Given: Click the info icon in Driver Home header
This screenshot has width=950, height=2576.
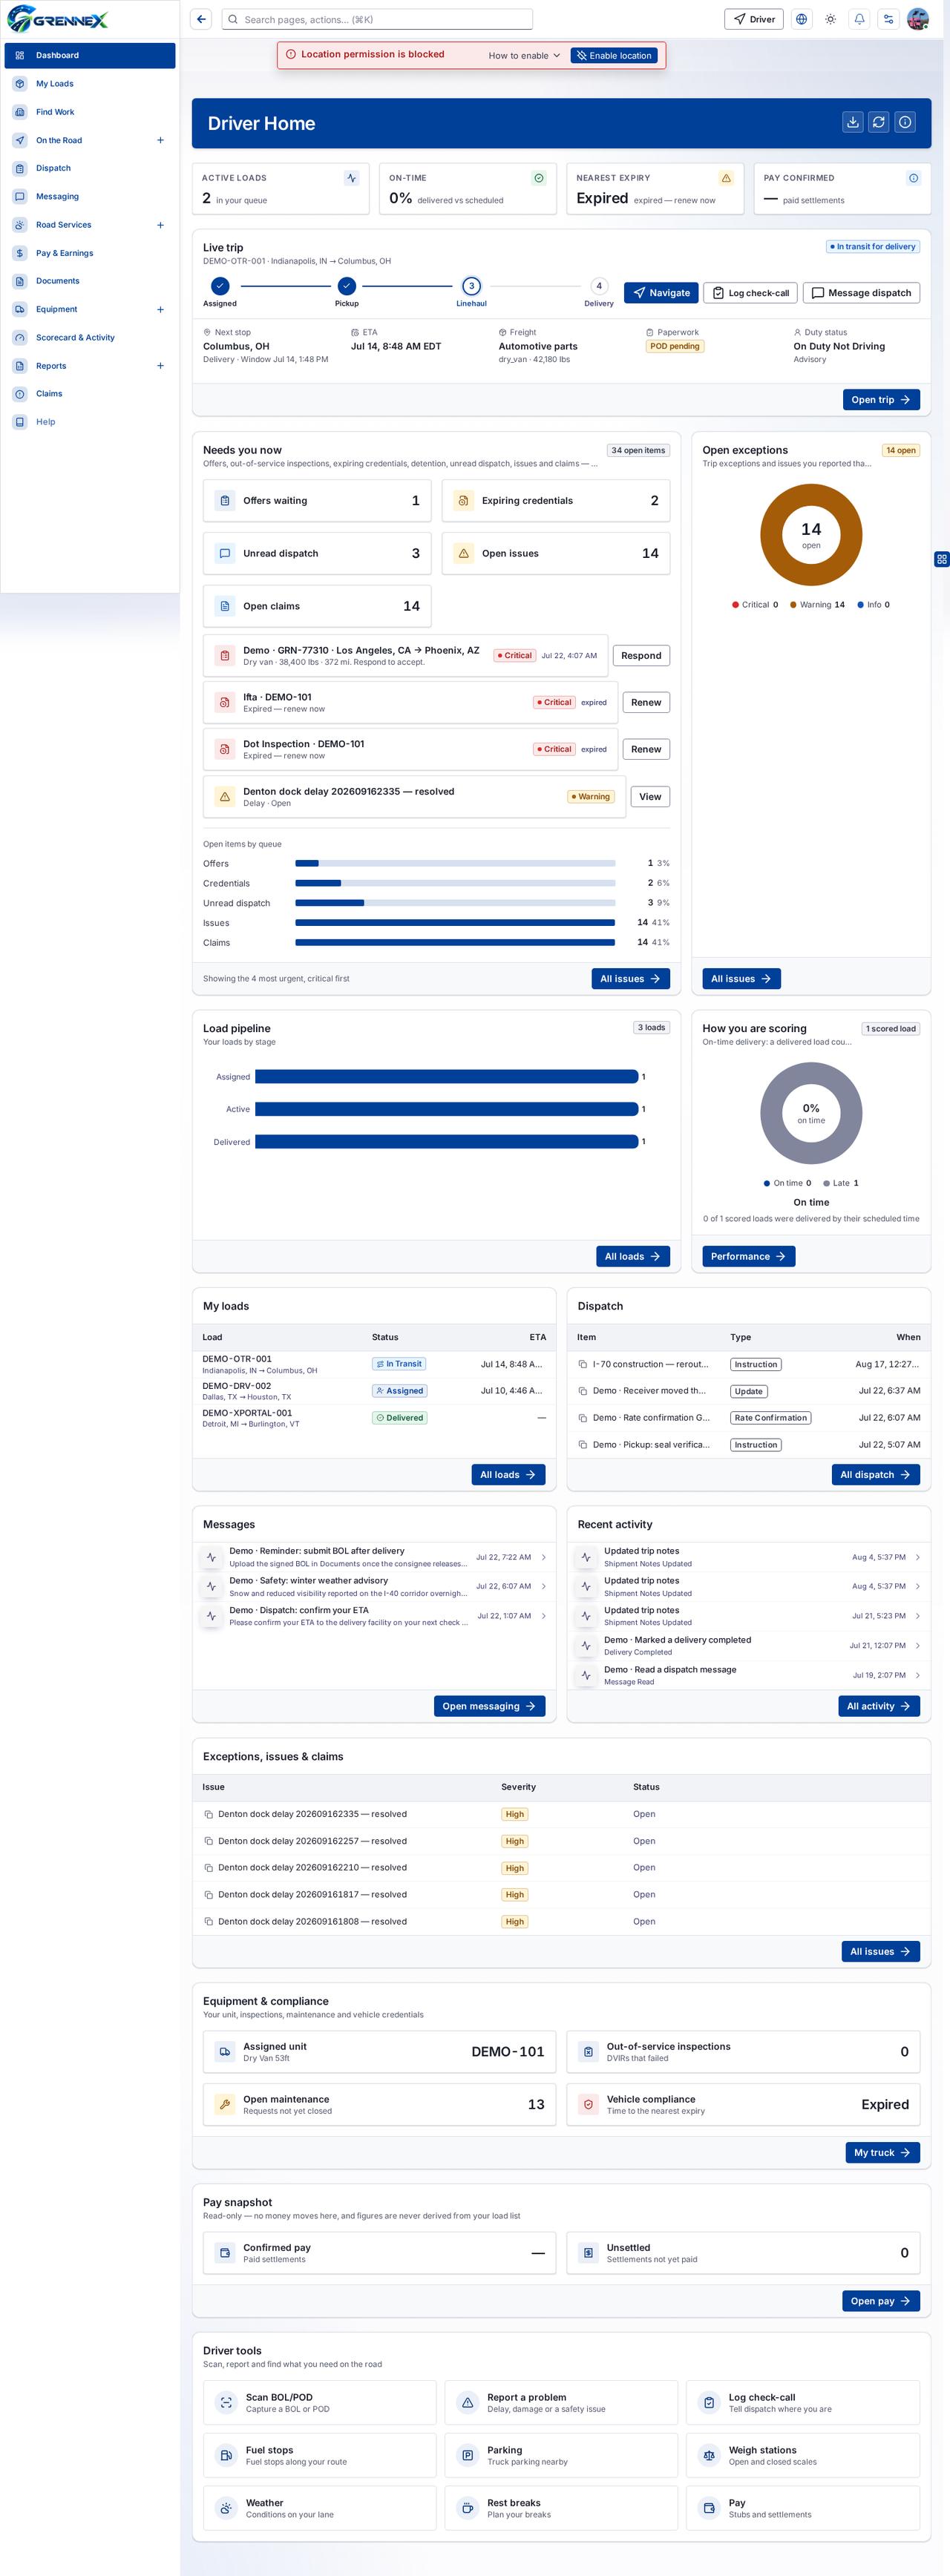Looking at the screenshot, I should pyautogui.click(x=905, y=122).
